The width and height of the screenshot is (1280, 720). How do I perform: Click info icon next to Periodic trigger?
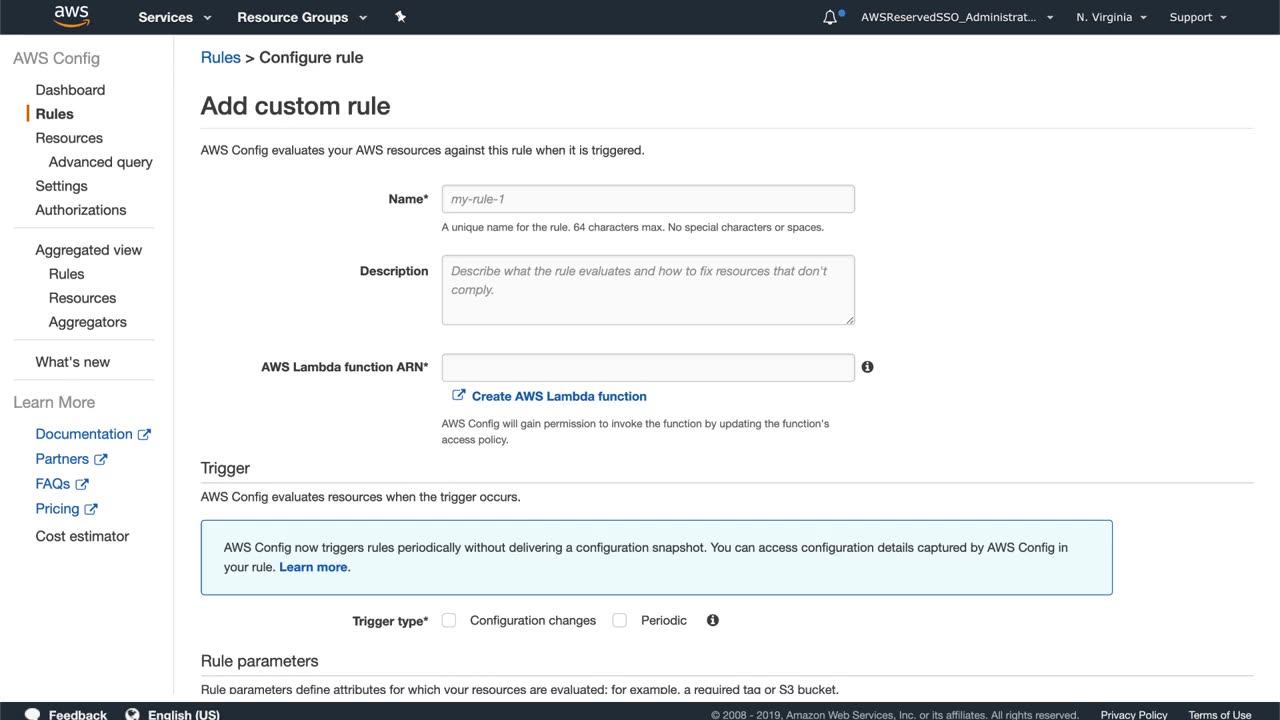tap(713, 620)
